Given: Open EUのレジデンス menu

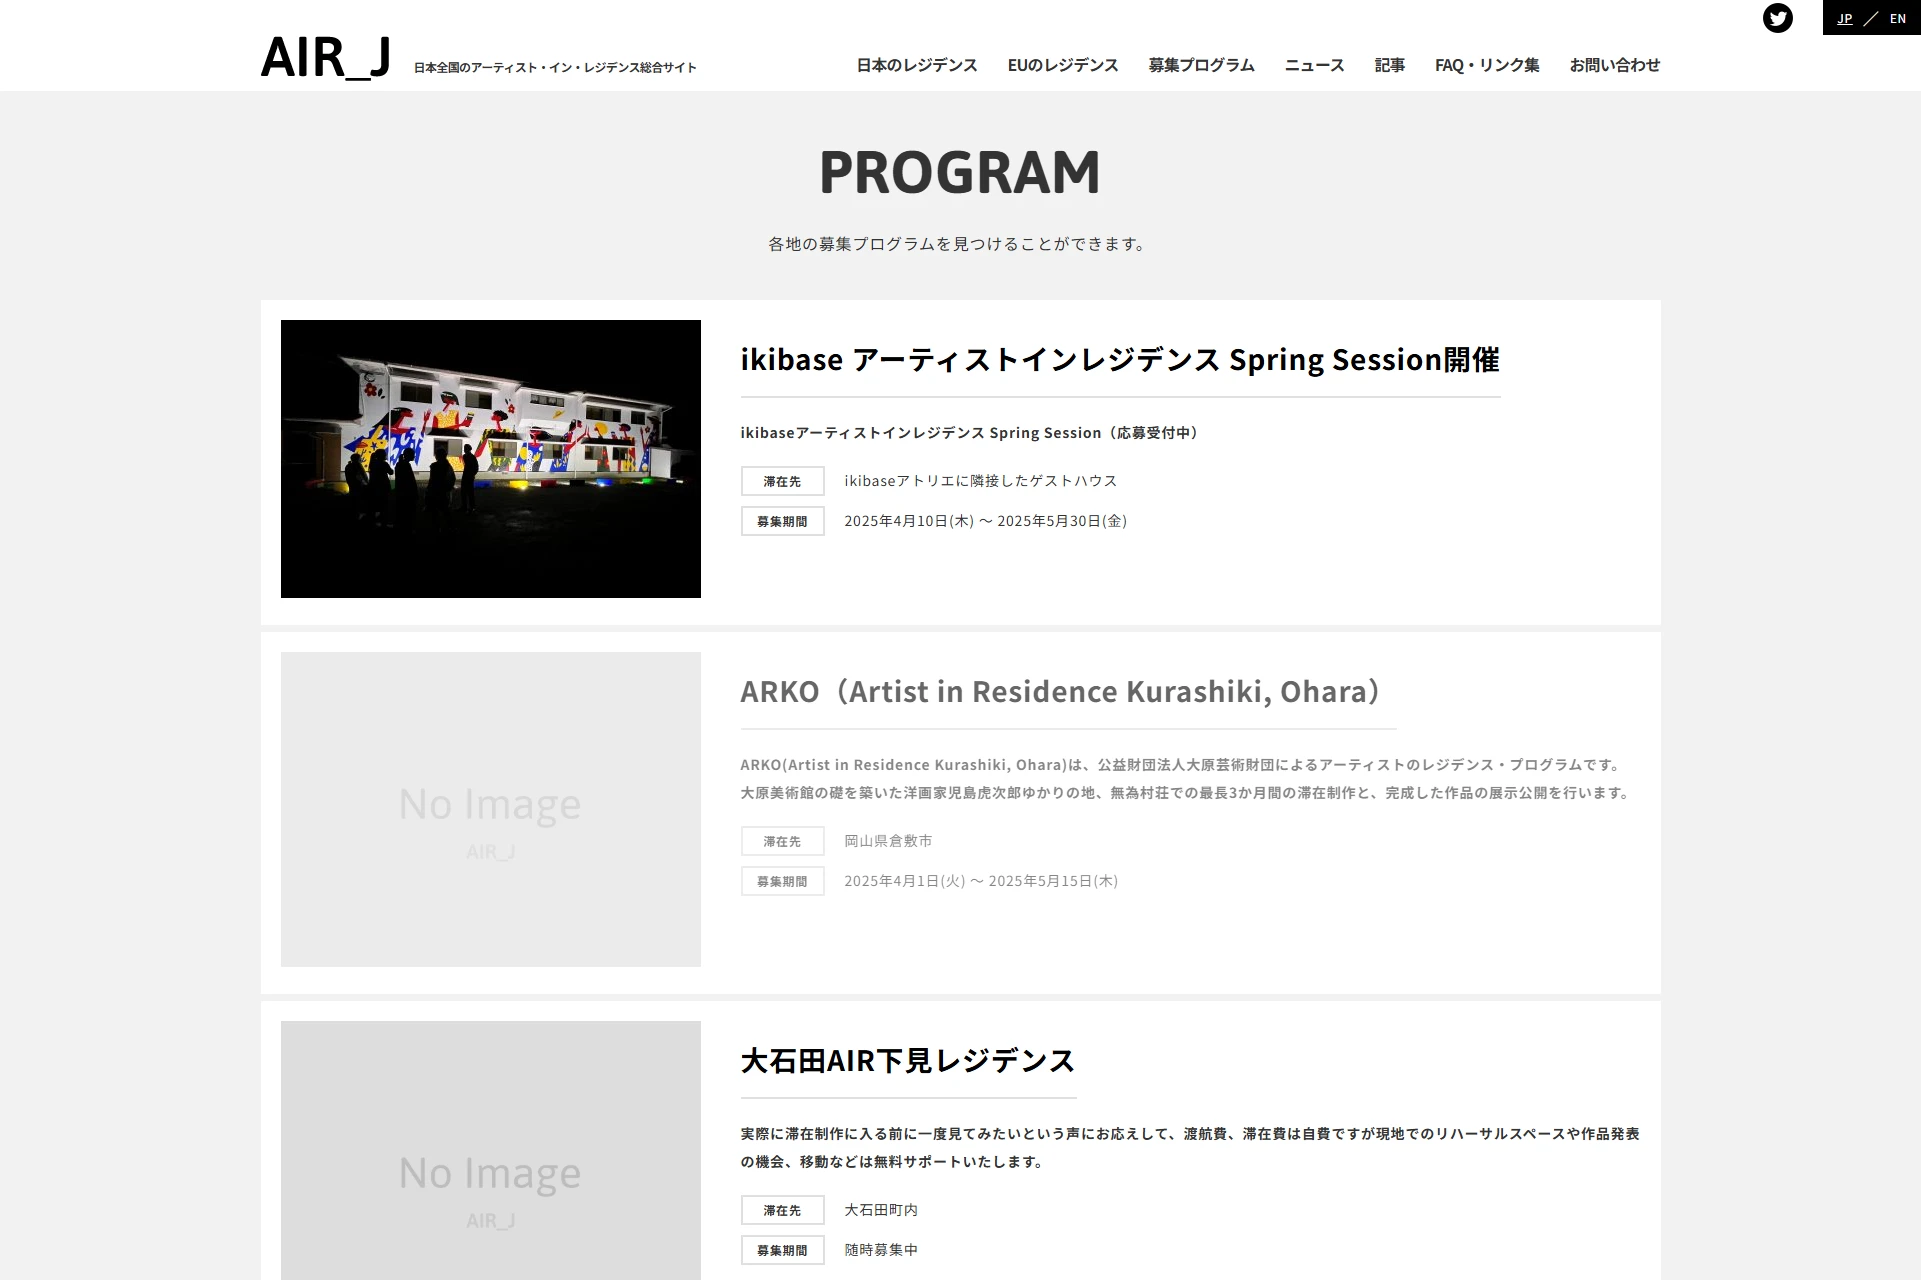Looking at the screenshot, I should click(1062, 65).
